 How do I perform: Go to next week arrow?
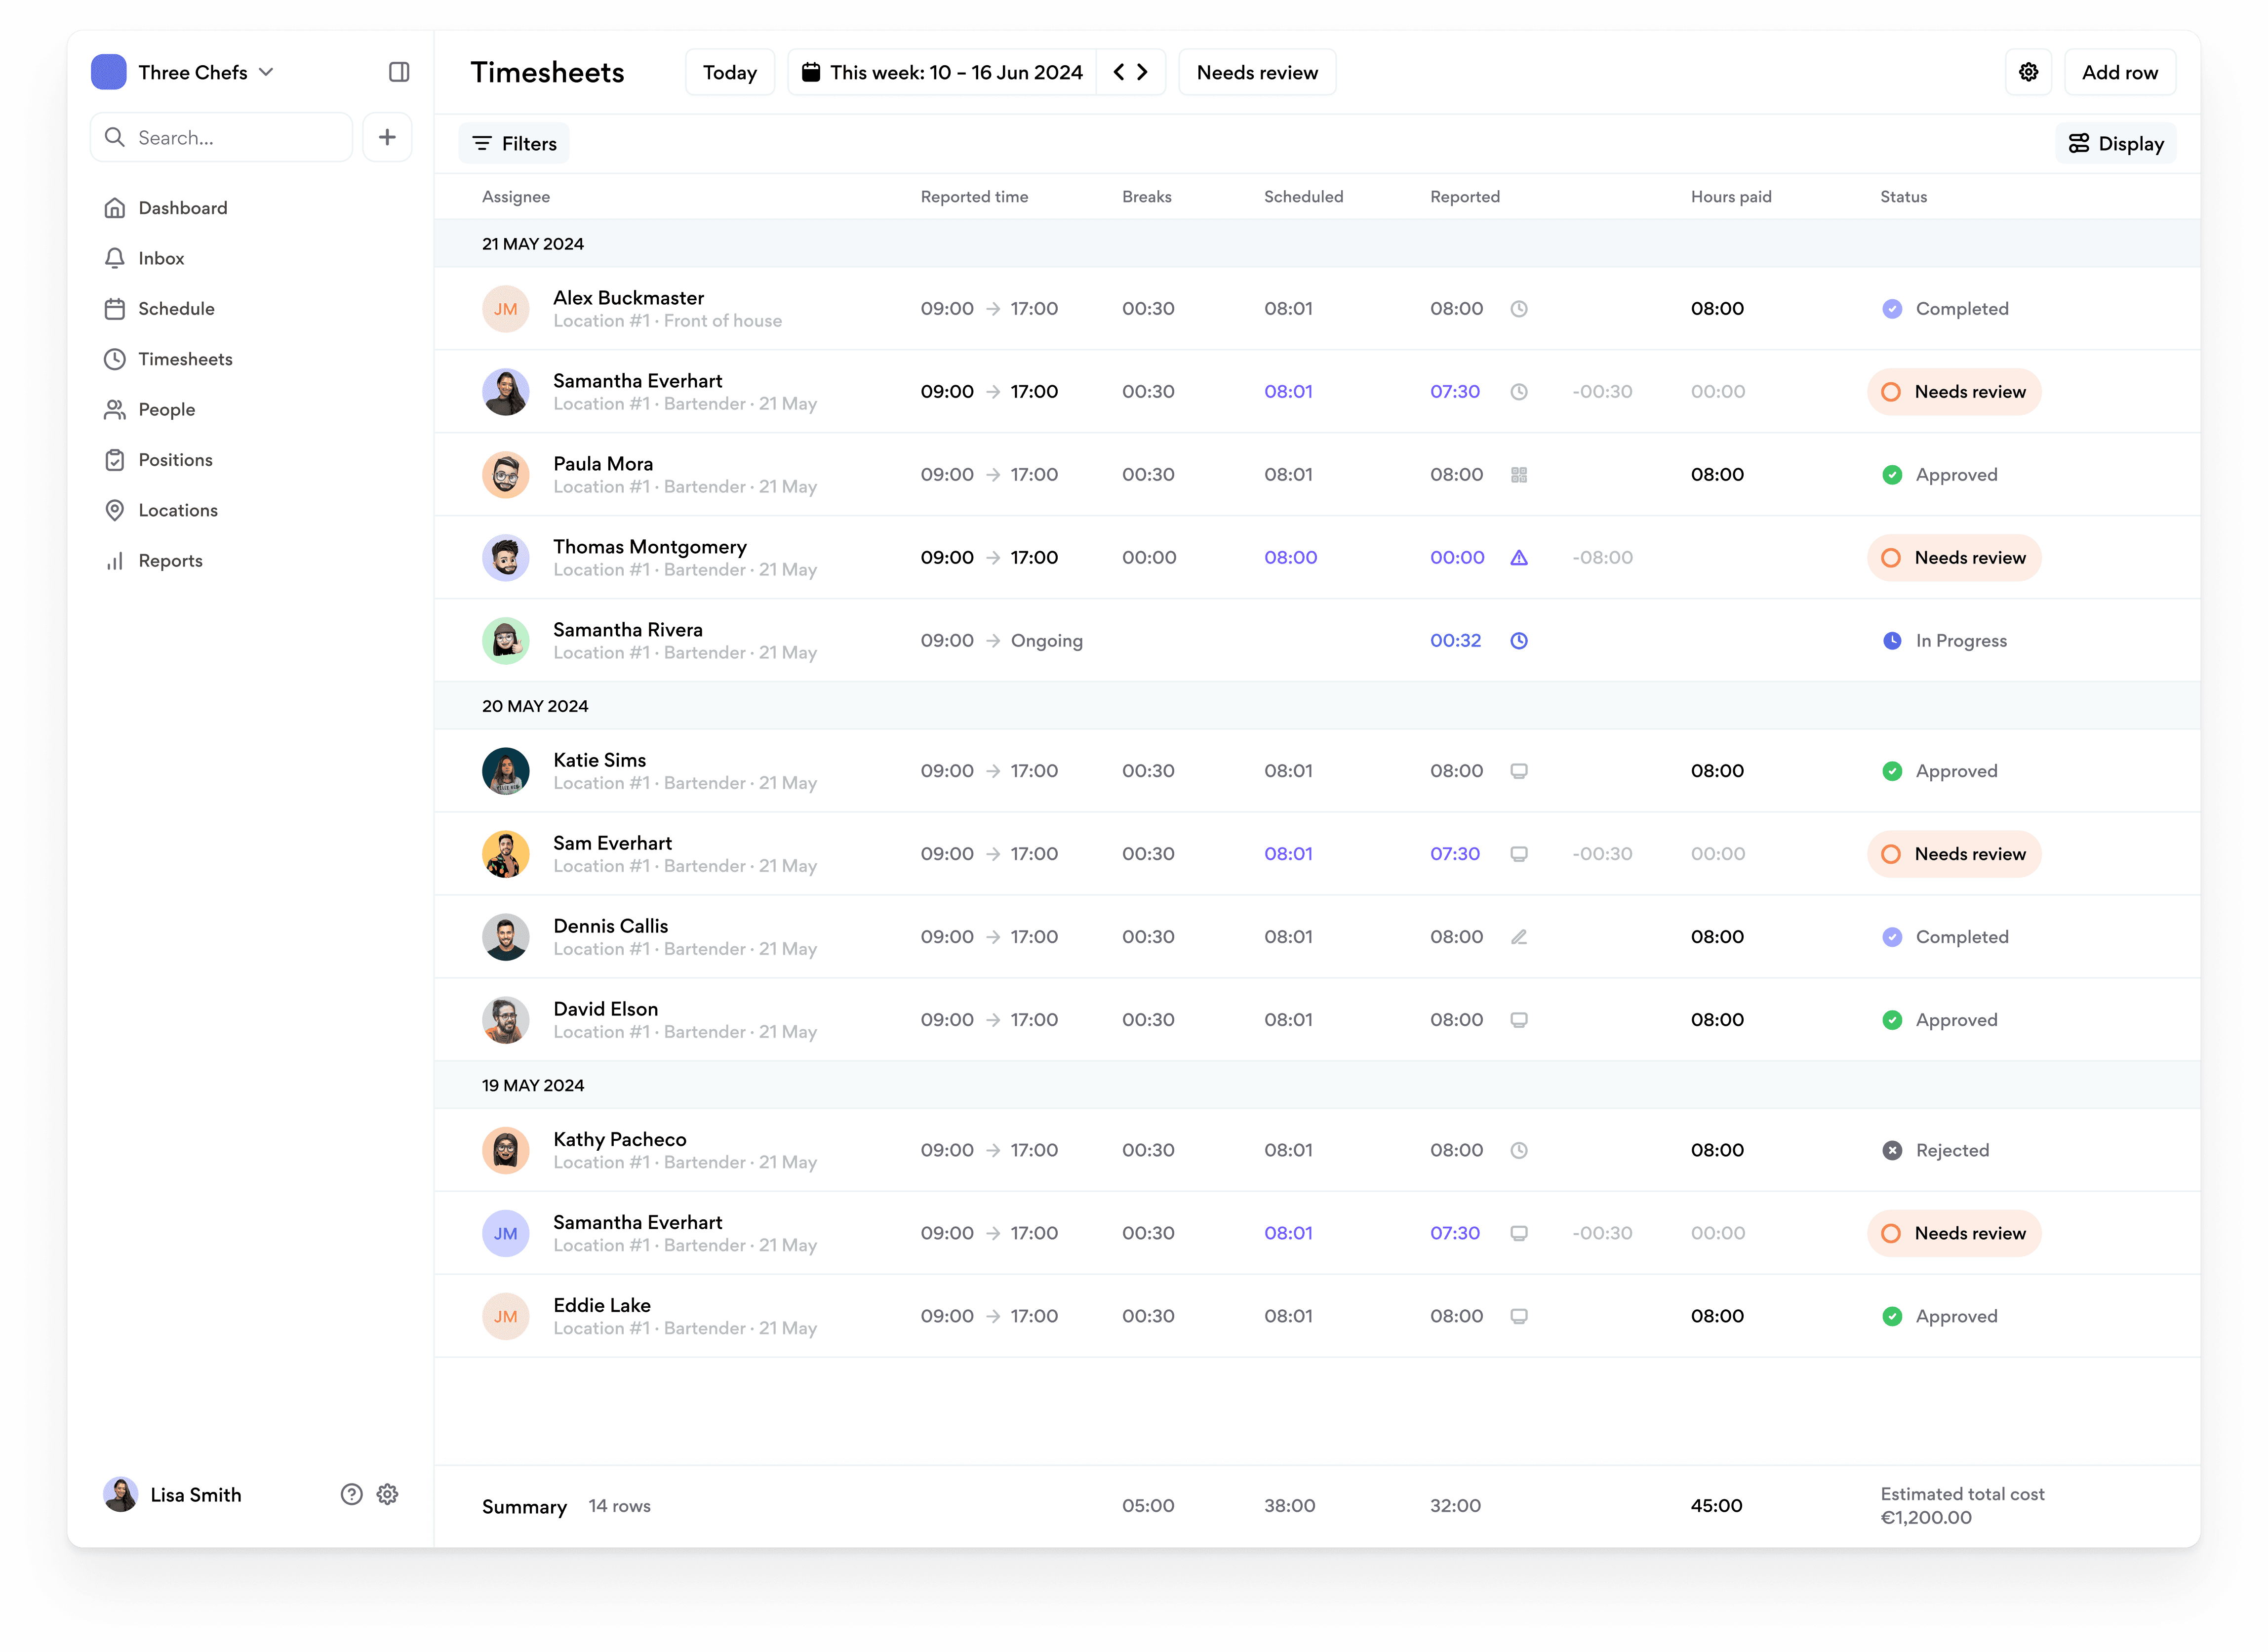pyautogui.click(x=1143, y=72)
